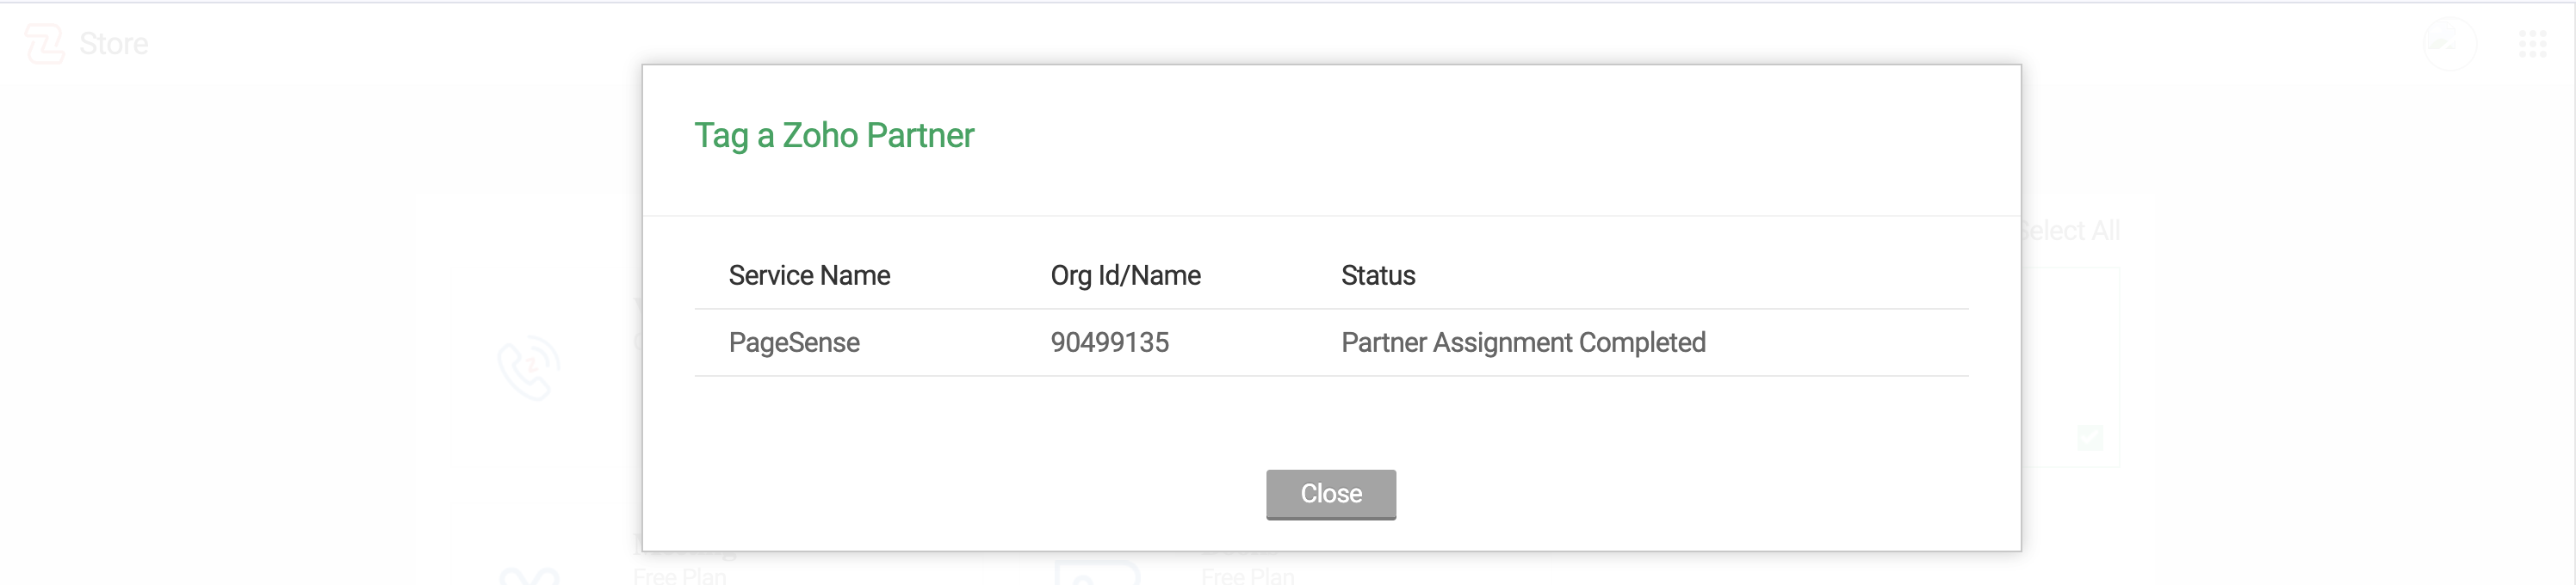Click the Zoho logo in header

coord(44,44)
